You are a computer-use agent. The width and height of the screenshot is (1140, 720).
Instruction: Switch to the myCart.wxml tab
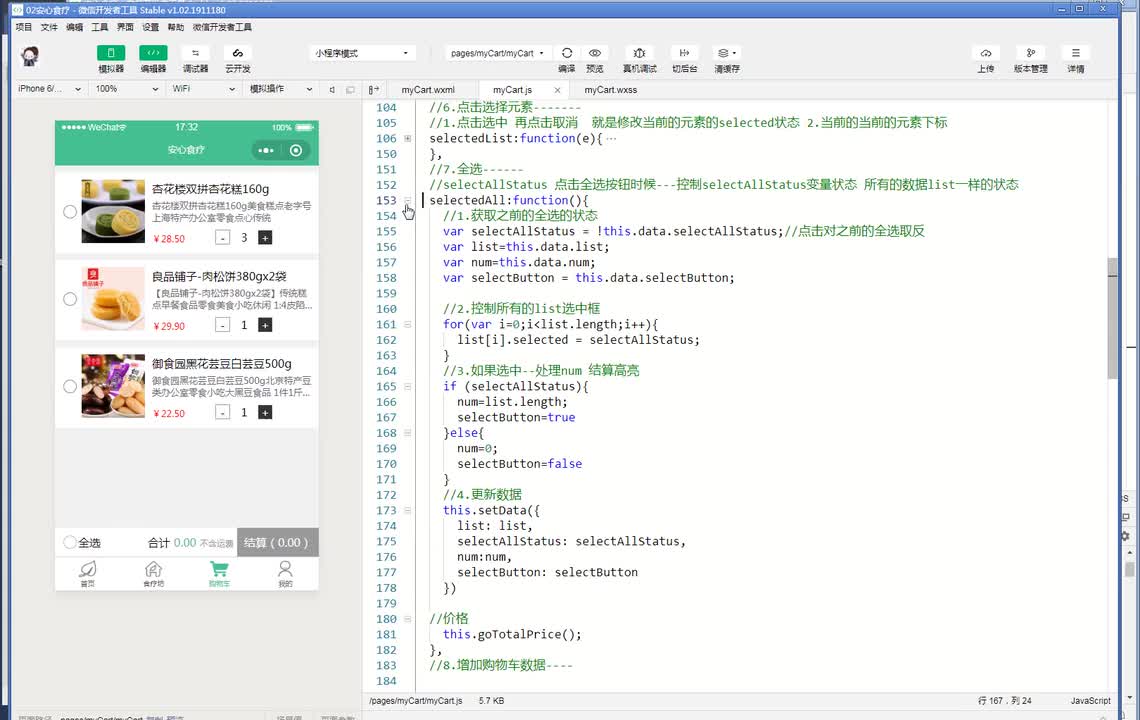pyautogui.click(x=428, y=90)
